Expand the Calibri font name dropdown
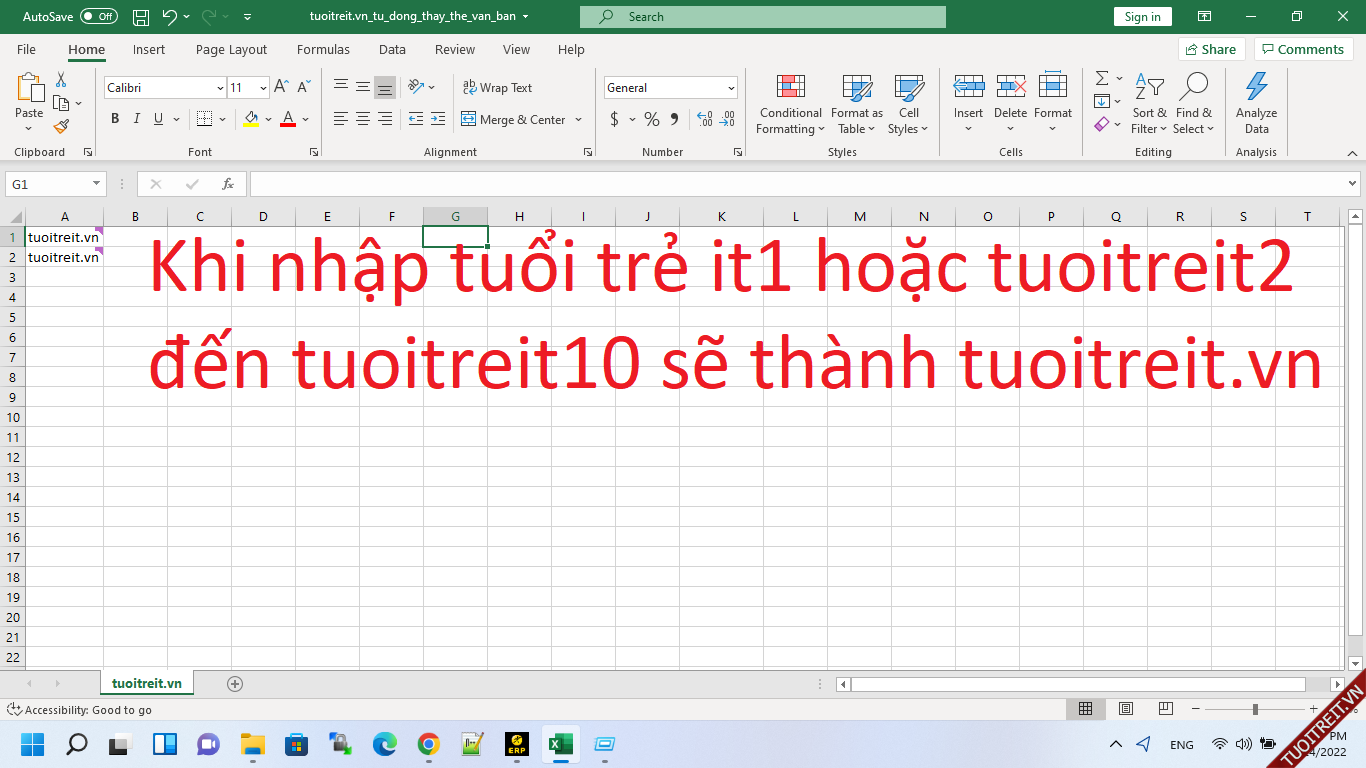This screenshot has width=1366, height=768. [220, 88]
